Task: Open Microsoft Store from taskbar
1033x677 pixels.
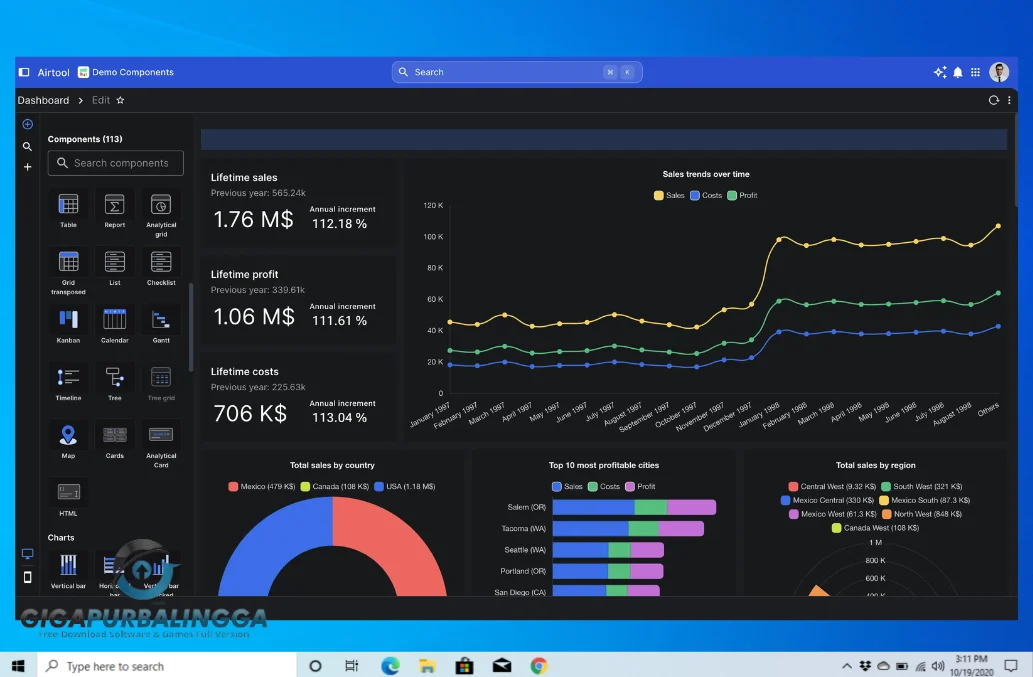Action: 464,666
